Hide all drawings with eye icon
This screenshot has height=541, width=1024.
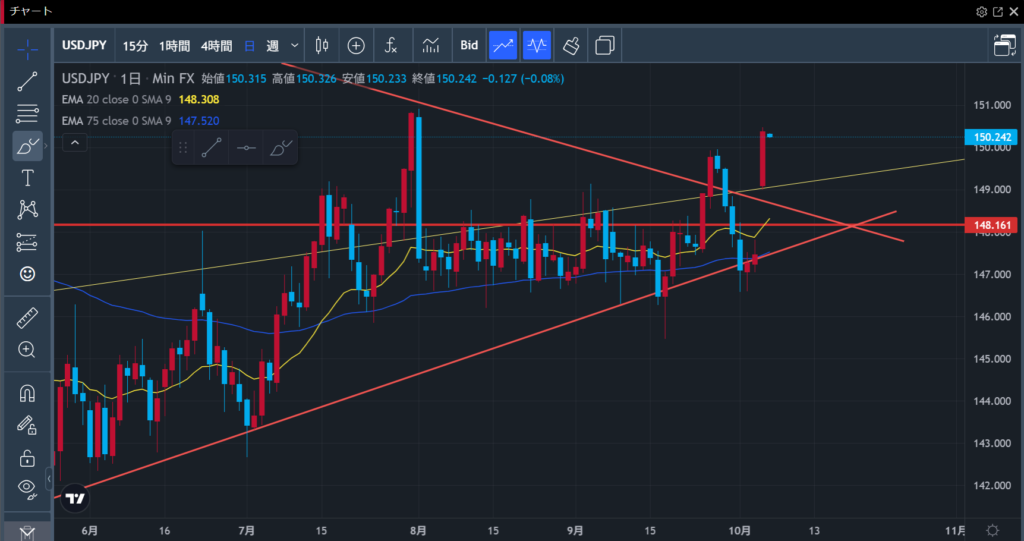coord(27,488)
